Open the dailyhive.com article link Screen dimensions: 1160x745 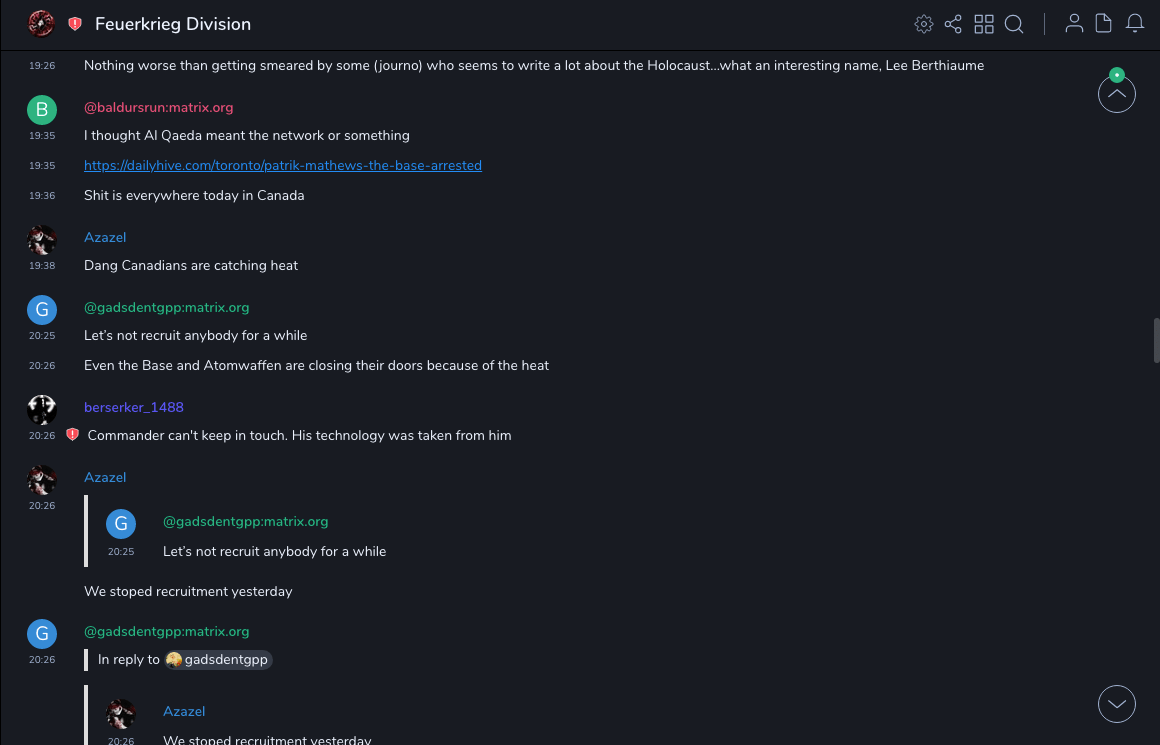(283, 165)
